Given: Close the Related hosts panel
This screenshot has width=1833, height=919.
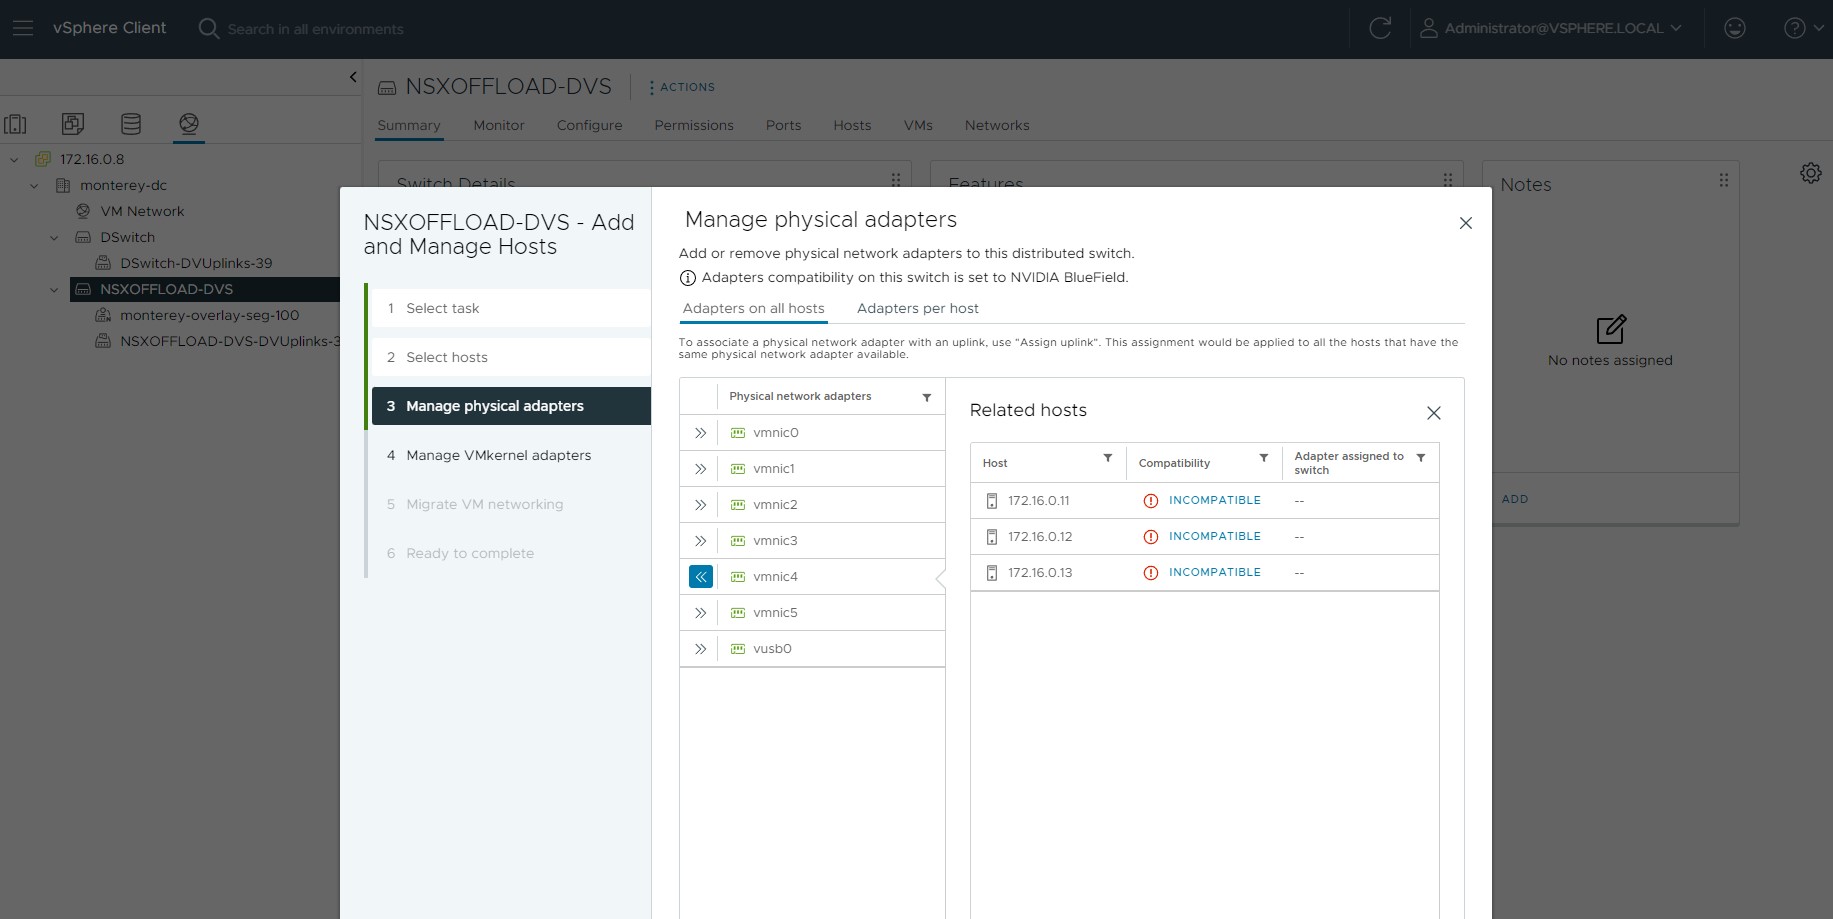Looking at the screenshot, I should [1433, 413].
